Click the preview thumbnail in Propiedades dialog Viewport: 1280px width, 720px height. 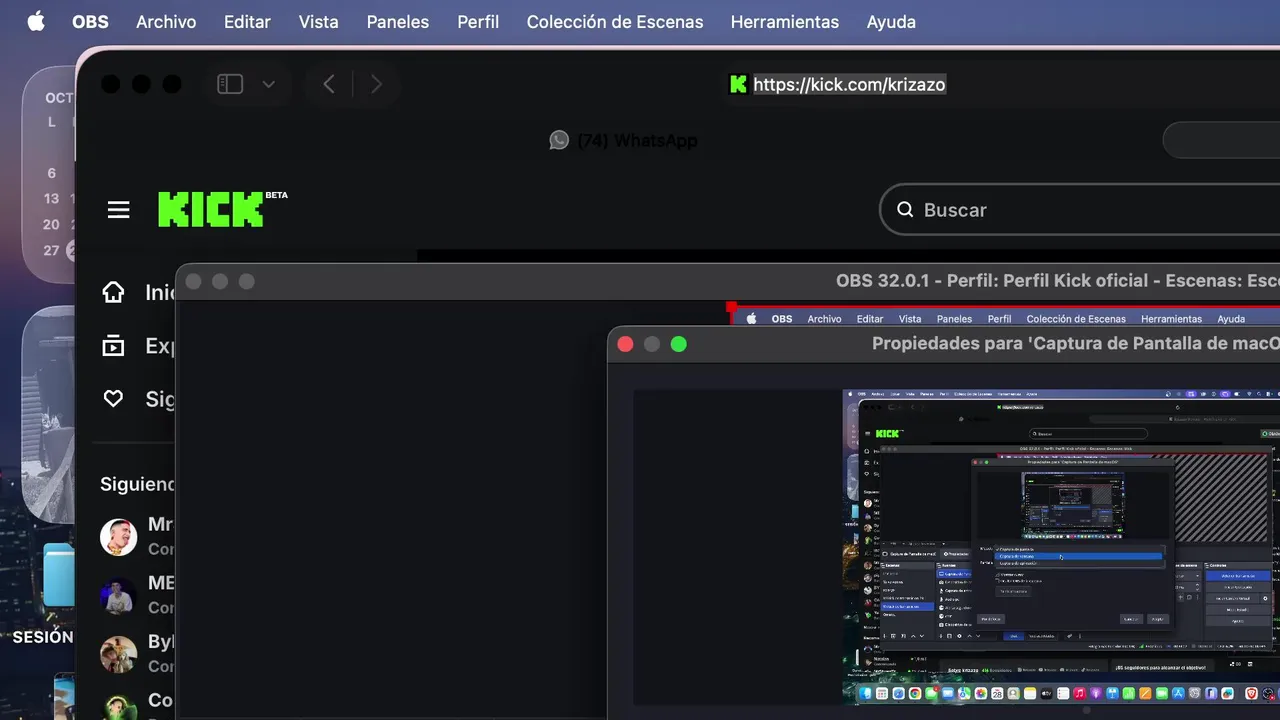click(x=1061, y=547)
